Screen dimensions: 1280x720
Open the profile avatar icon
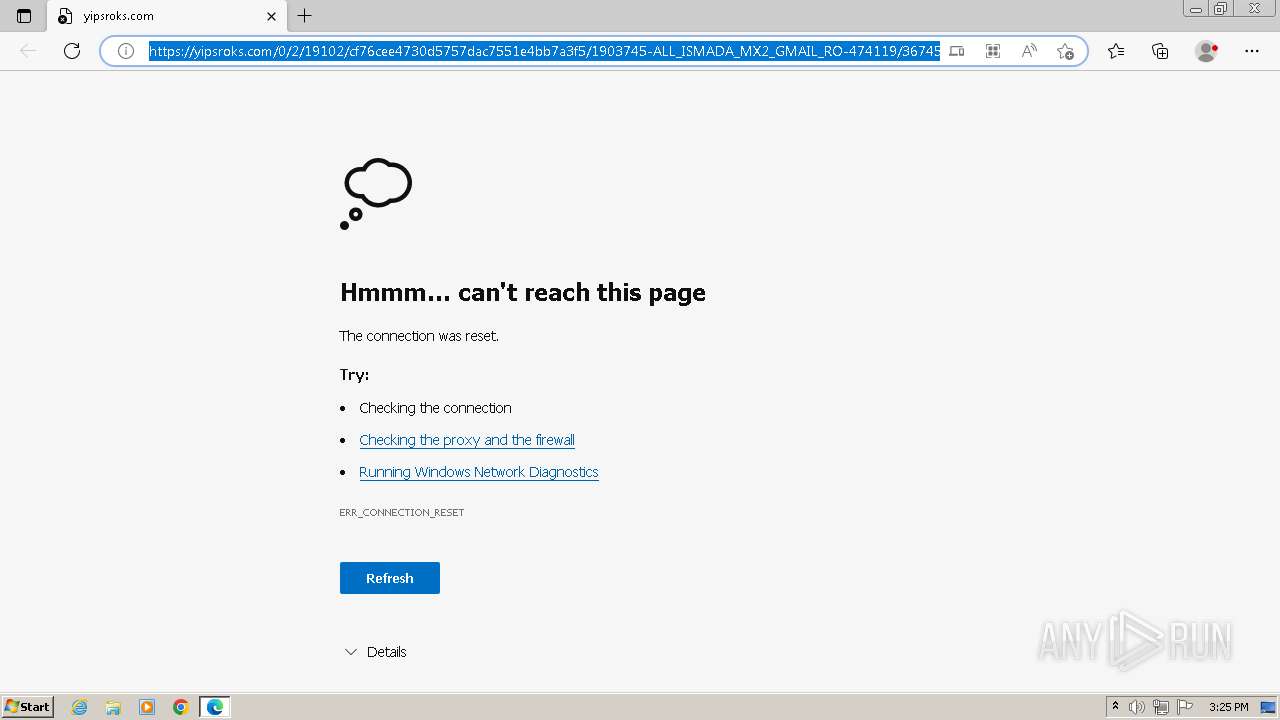click(1206, 51)
